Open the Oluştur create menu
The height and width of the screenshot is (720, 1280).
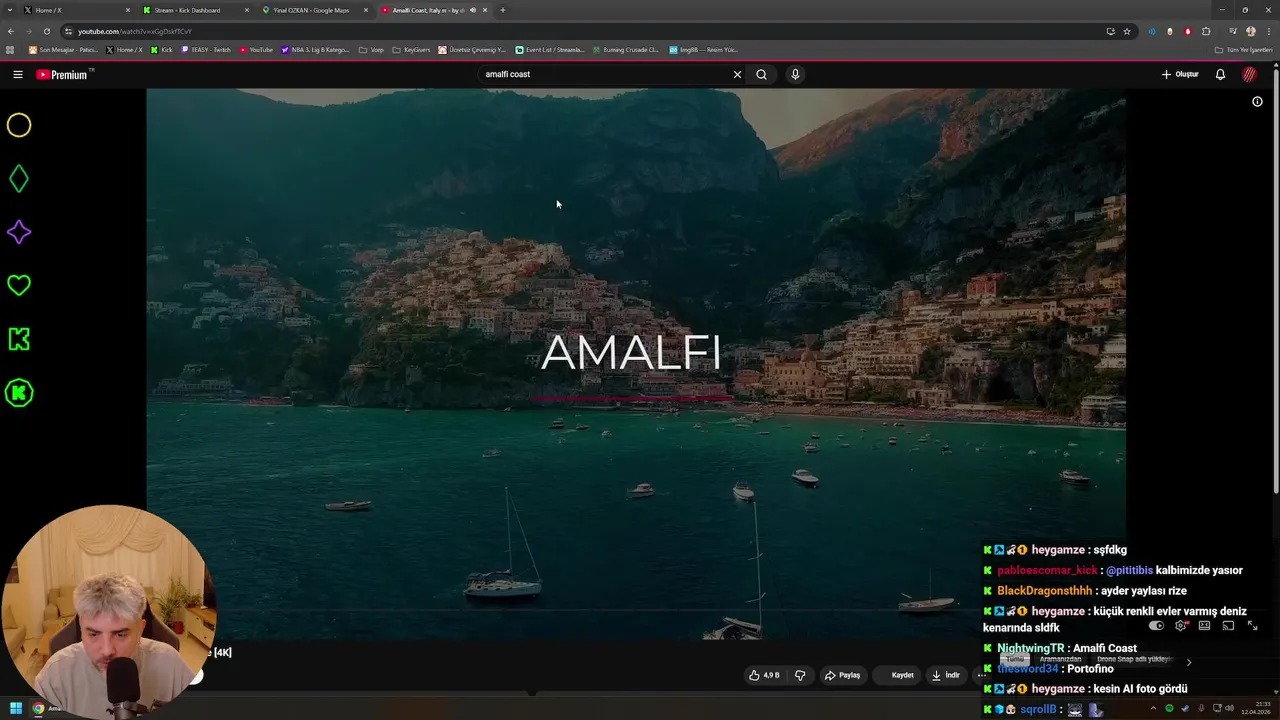[x=1180, y=74]
